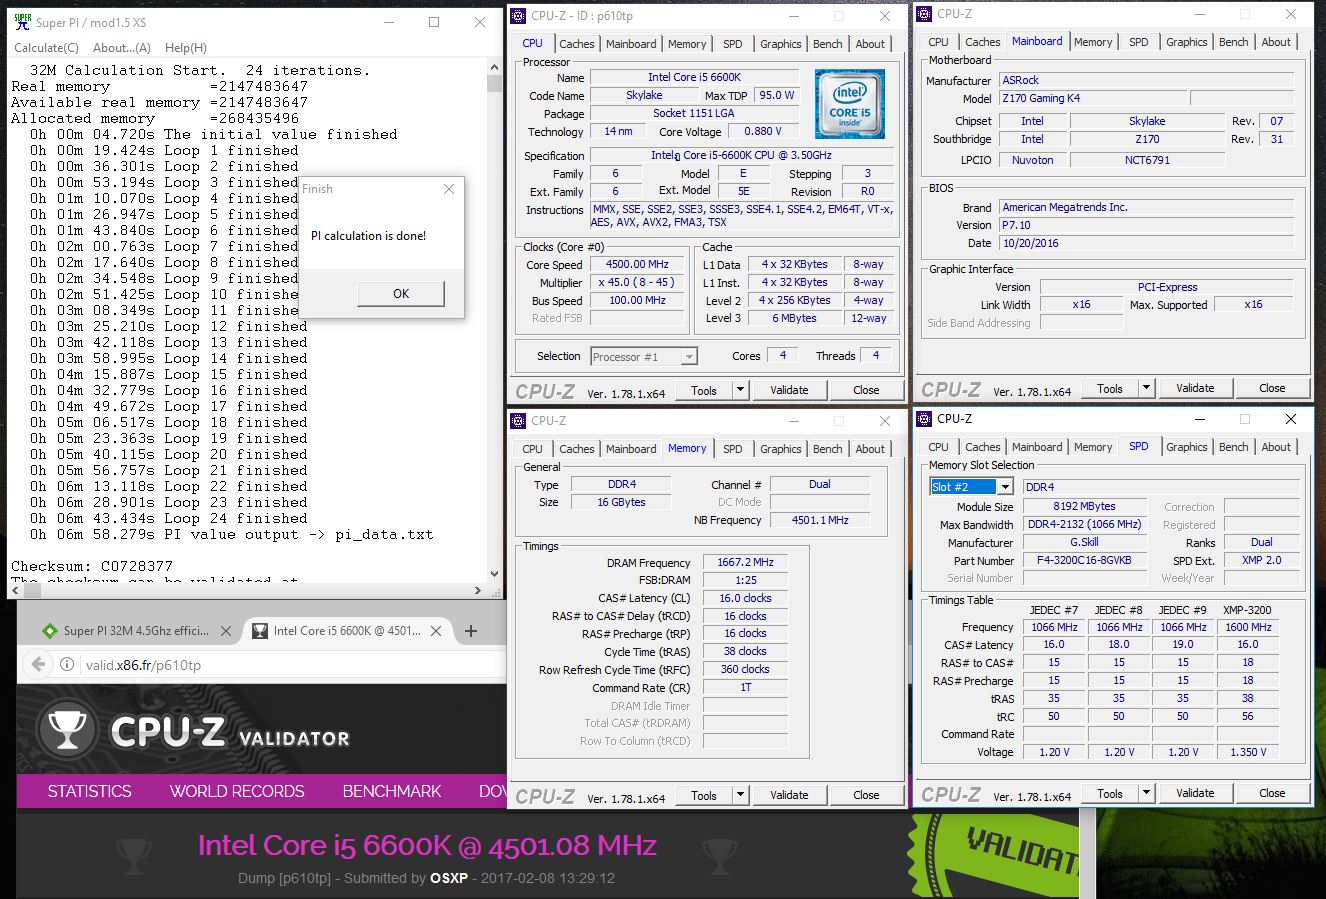Click the Intel Core i5 inside logo

[849, 104]
